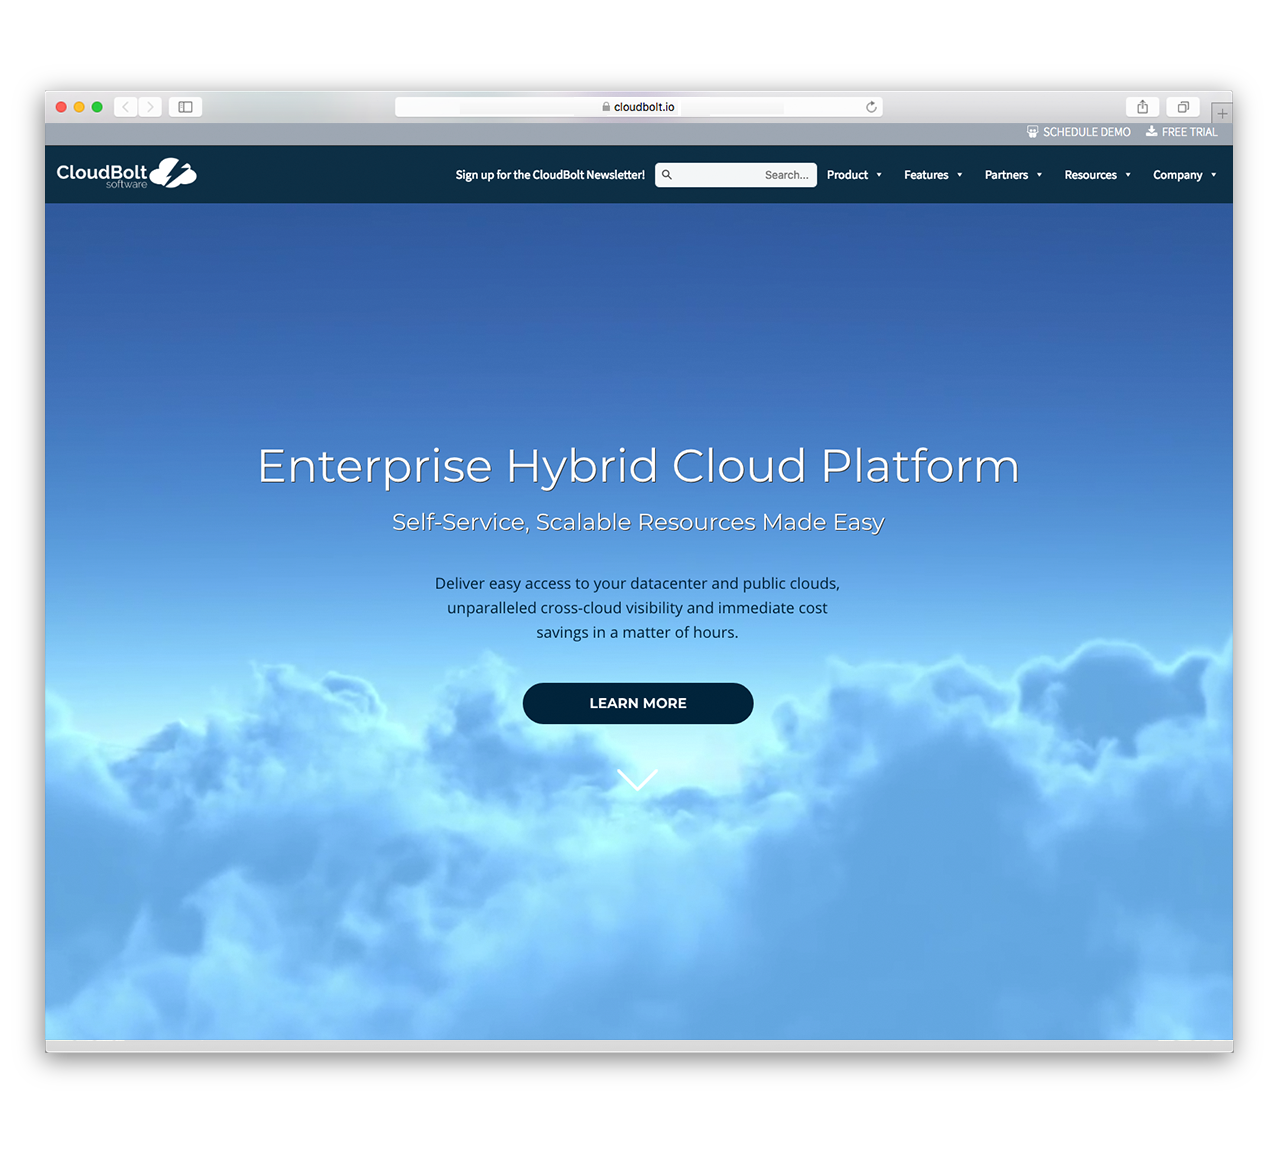Go forward with Safari's forward arrow
The image size is (1275, 1155).
click(x=150, y=107)
